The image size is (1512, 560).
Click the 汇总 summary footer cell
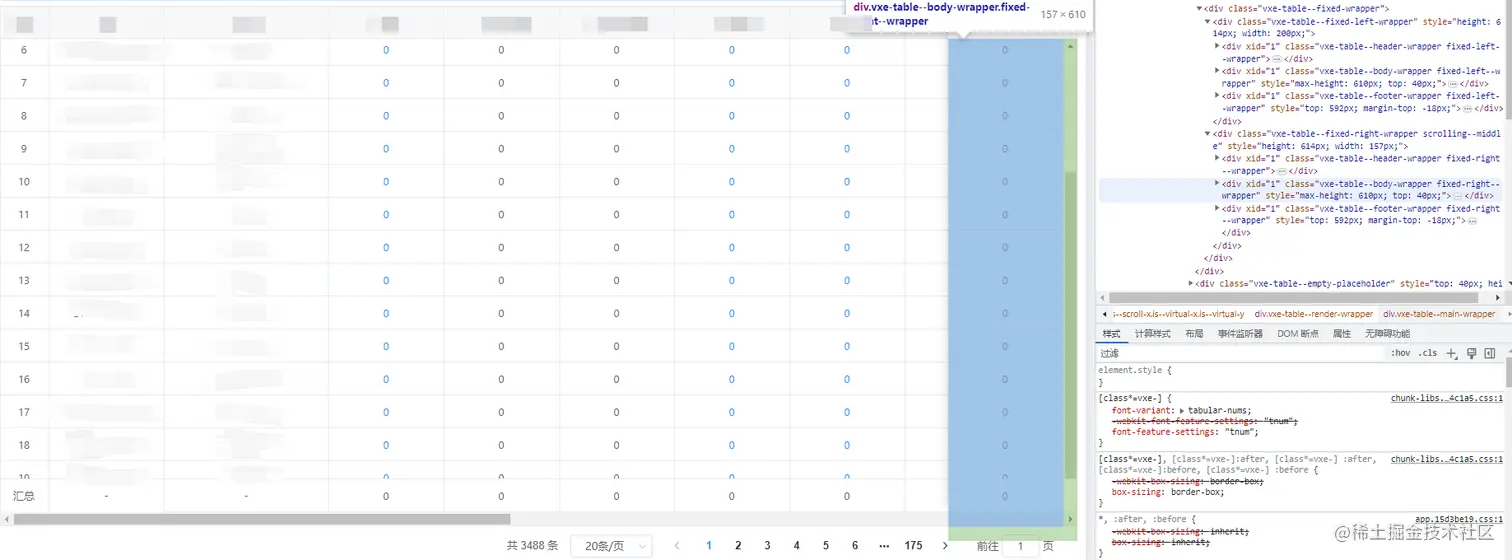pos(24,496)
